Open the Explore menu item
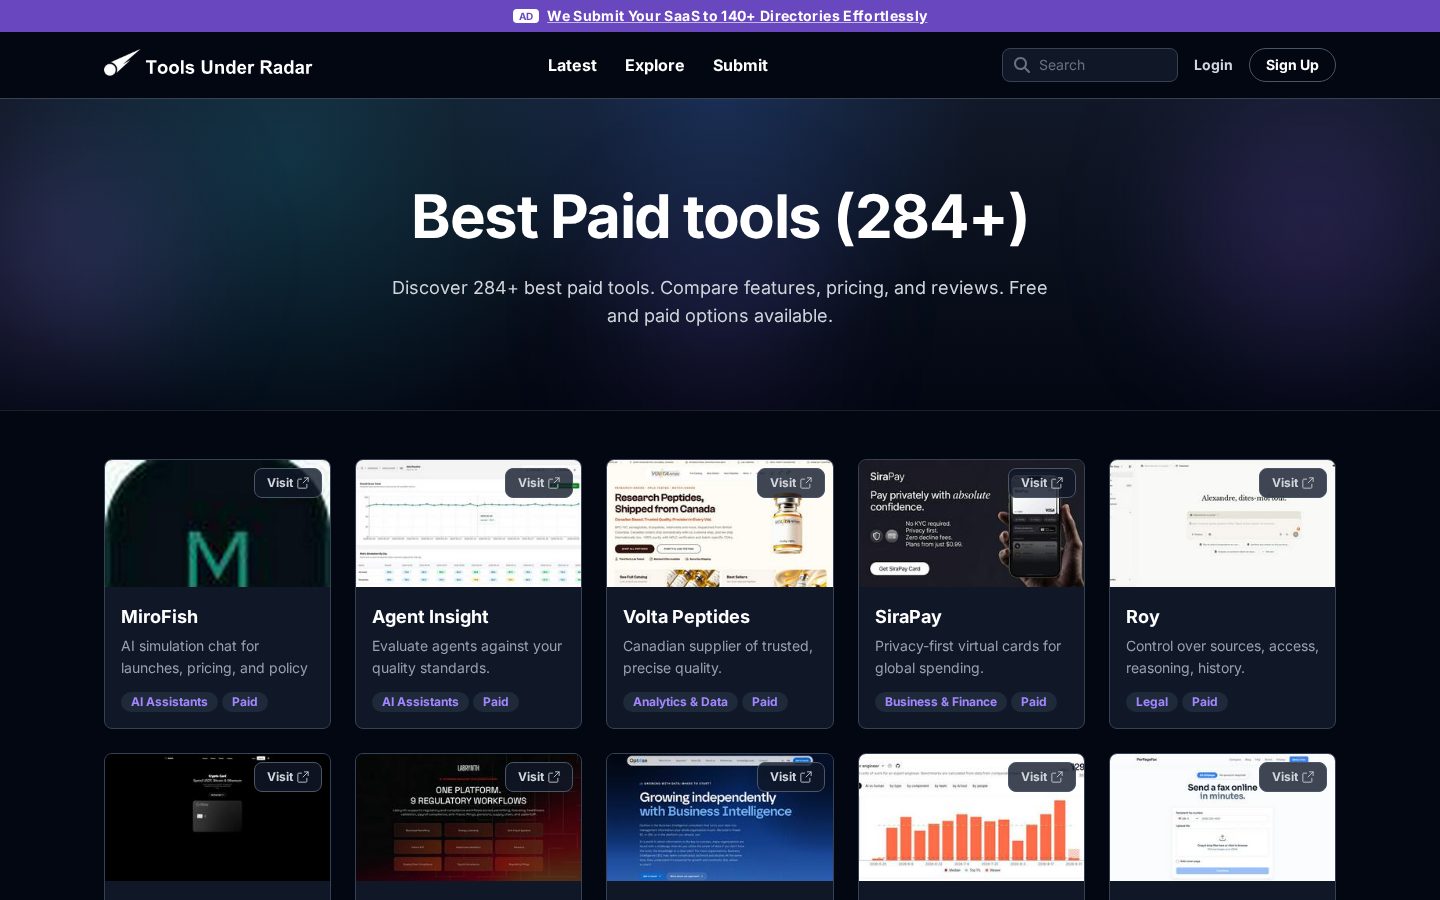 tap(655, 65)
